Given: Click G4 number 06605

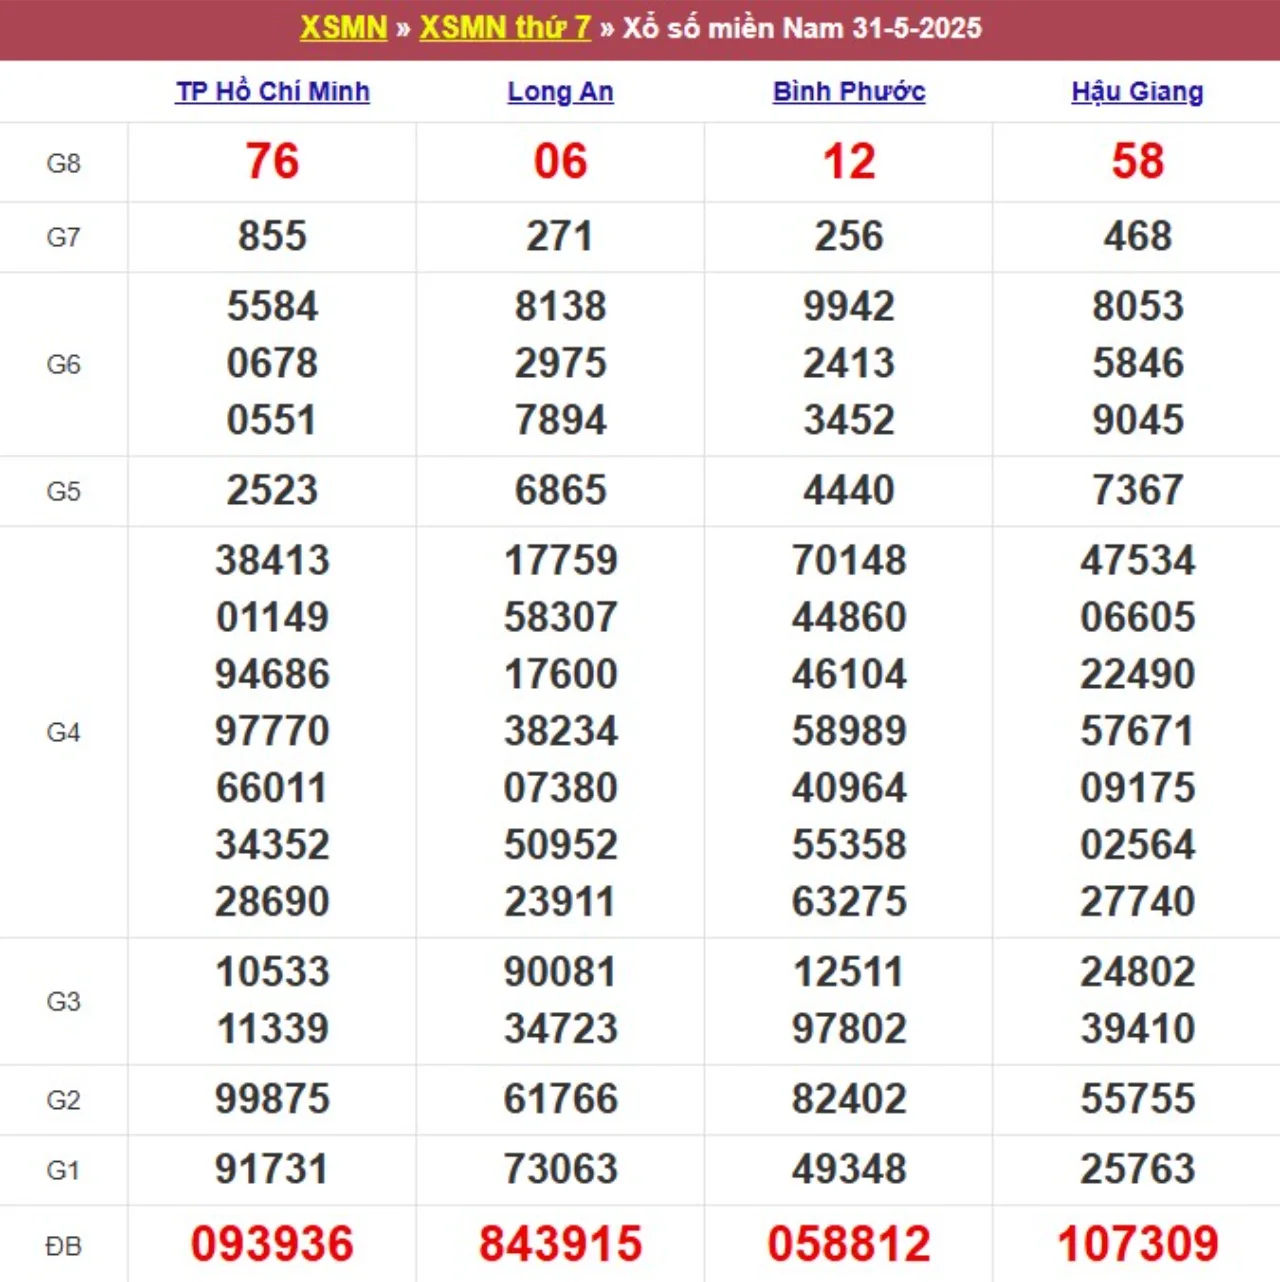Looking at the screenshot, I should 1137,618.
